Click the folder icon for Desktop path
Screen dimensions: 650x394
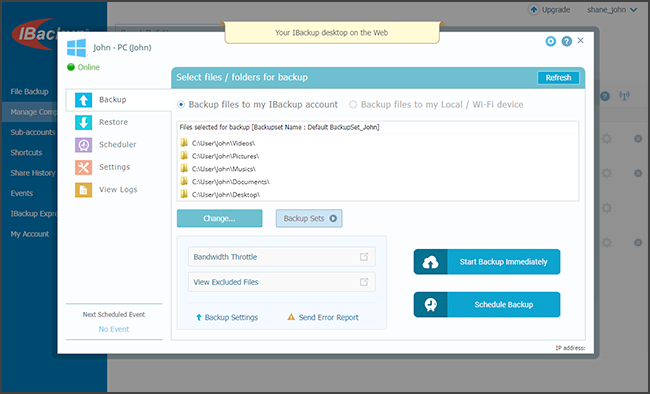click(x=184, y=195)
